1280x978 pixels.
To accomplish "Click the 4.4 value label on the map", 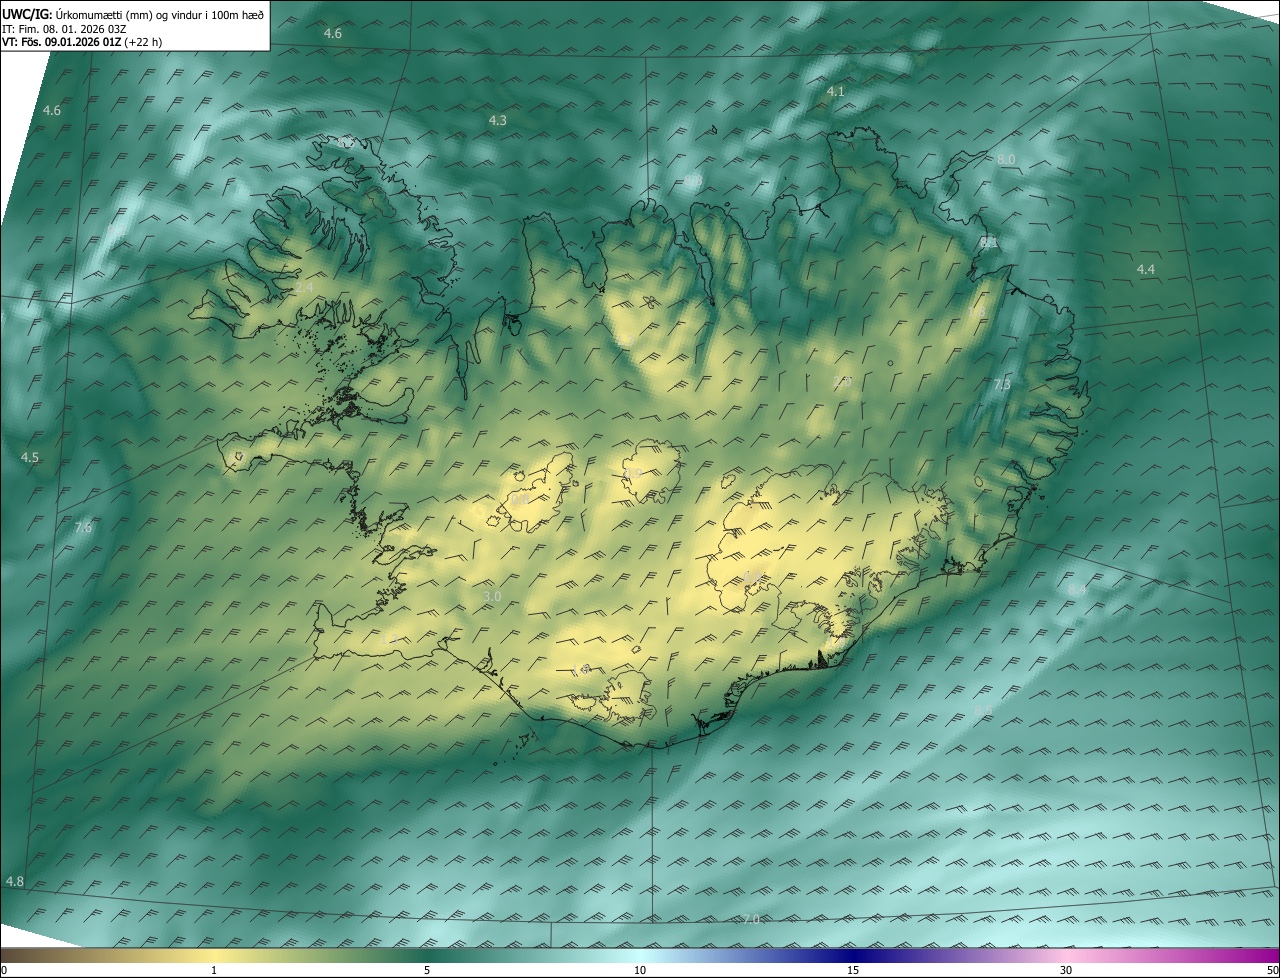I will (1146, 270).
